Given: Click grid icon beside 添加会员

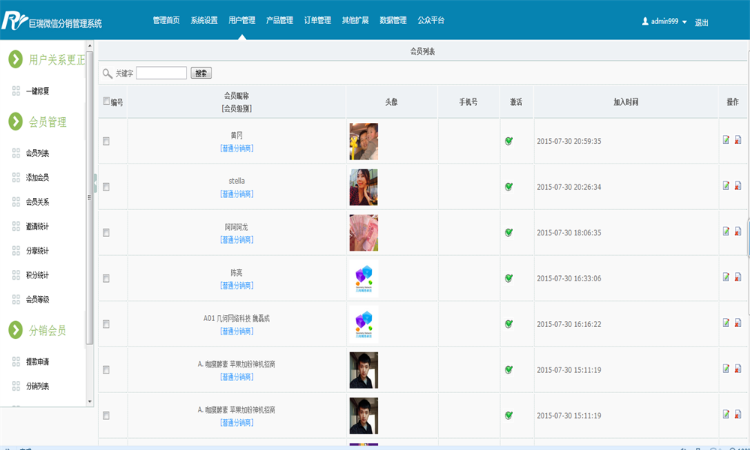Looking at the screenshot, I should pyautogui.click(x=16, y=177).
